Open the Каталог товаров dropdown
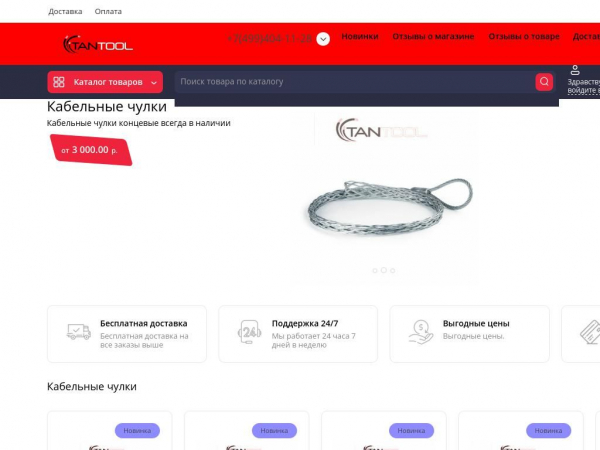The height and width of the screenshot is (450, 600). click(105, 82)
